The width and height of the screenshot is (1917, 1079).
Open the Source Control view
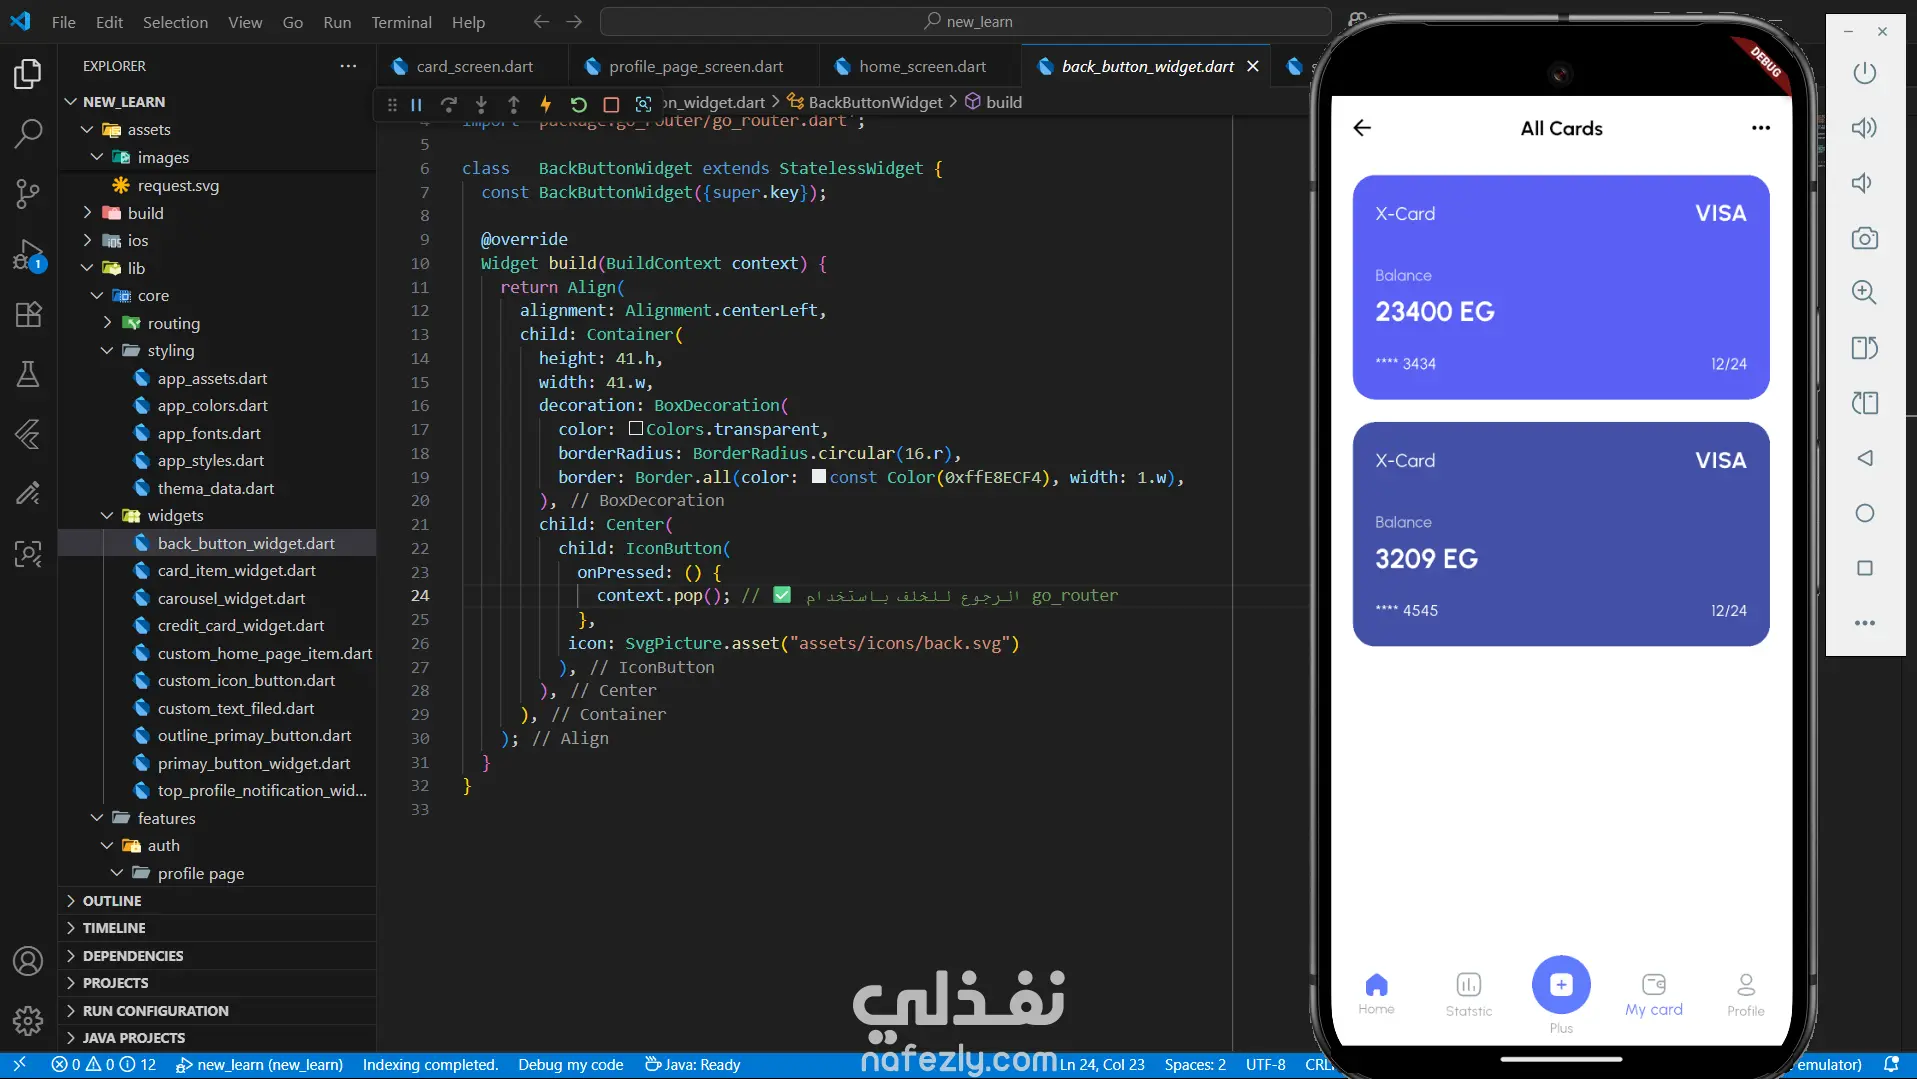point(28,193)
